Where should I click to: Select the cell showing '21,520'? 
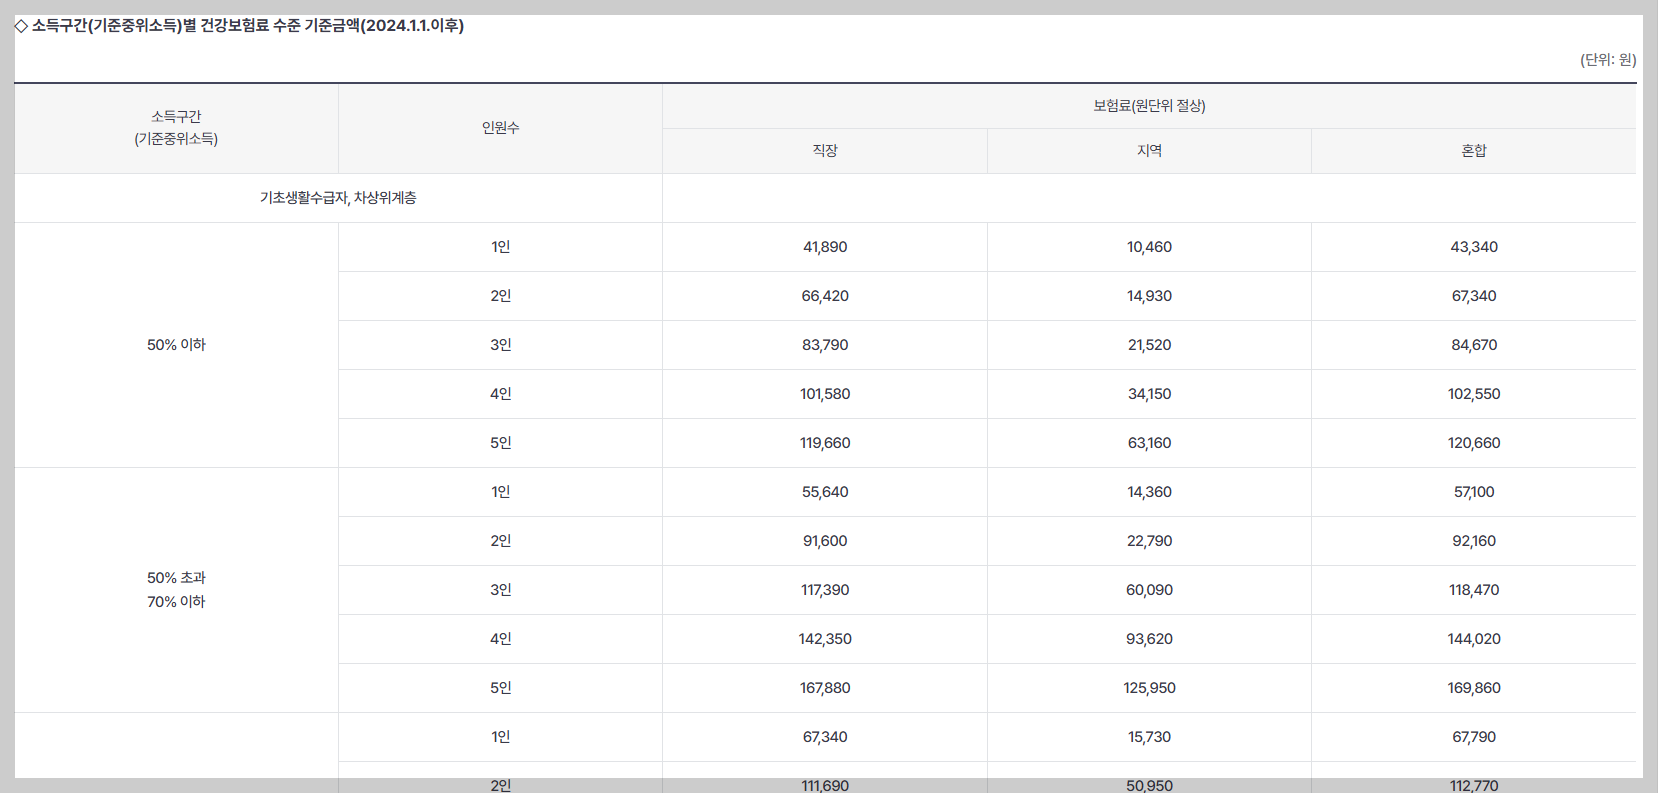point(1149,345)
